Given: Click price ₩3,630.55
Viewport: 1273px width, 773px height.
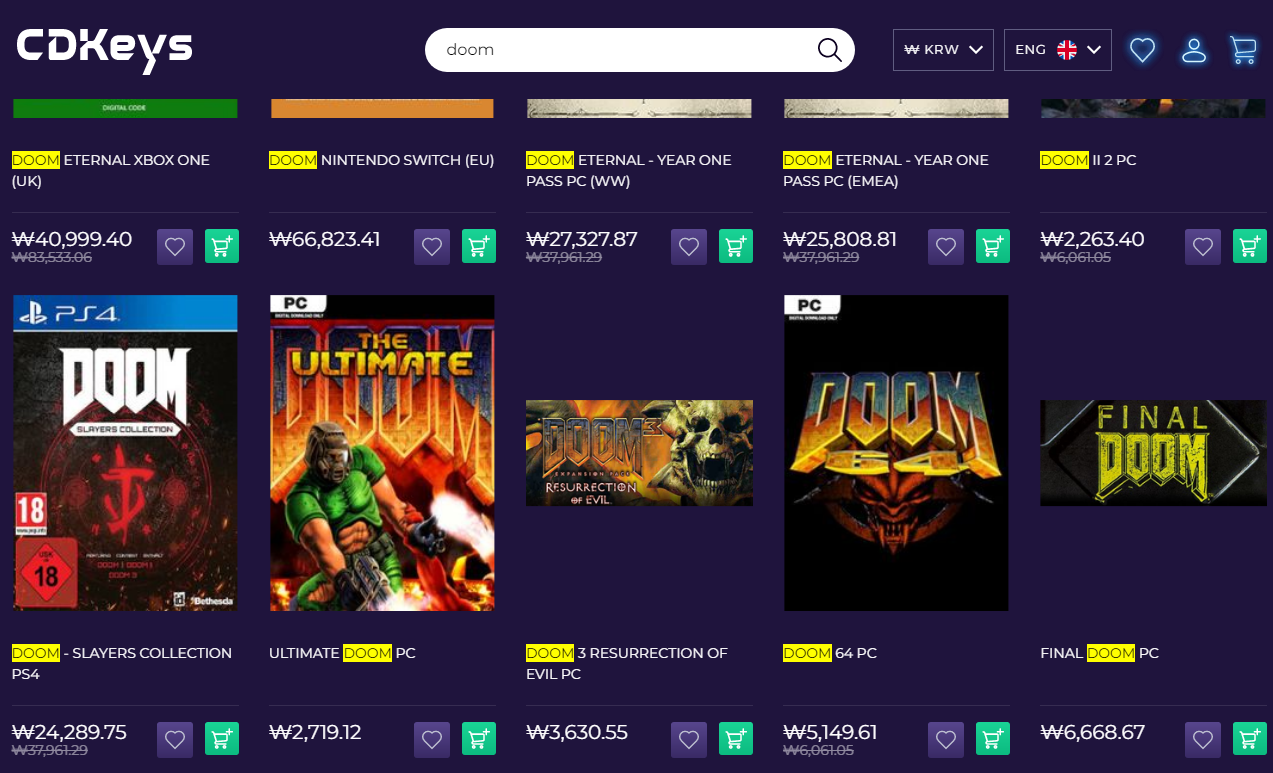Looking at the screenshot, I should pyautogui.click(x=577, y=733).
